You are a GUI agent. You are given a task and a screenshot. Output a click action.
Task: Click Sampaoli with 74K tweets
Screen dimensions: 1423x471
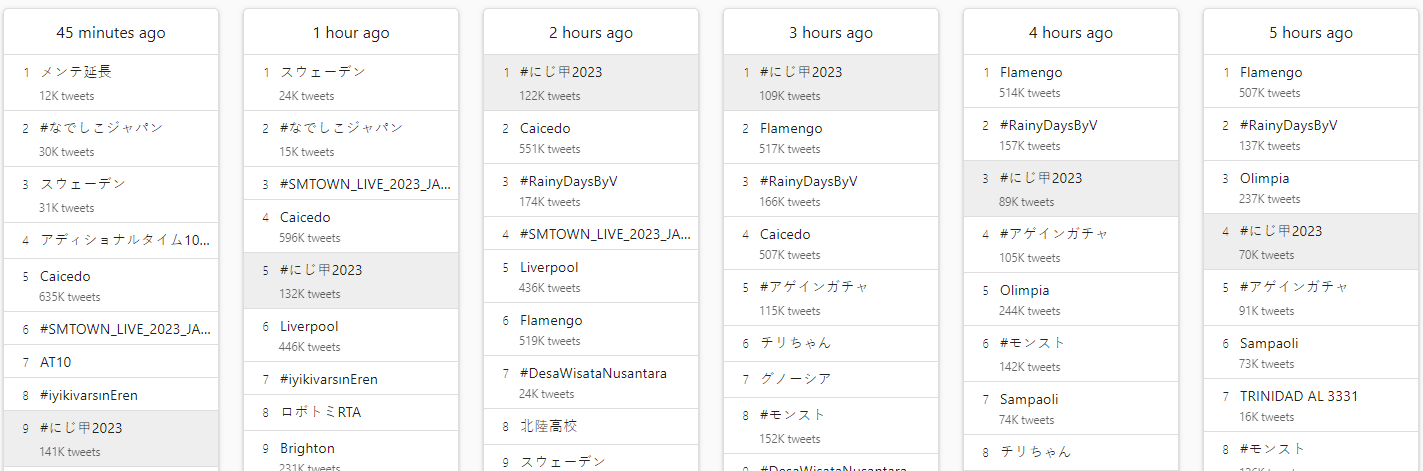point(1029,399)
